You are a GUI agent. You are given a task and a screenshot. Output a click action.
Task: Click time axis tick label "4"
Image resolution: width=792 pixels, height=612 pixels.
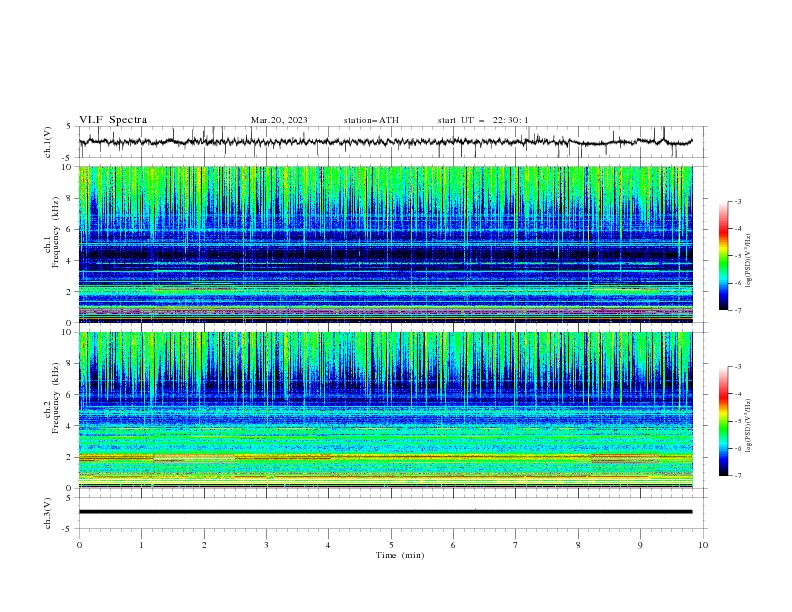328,545
